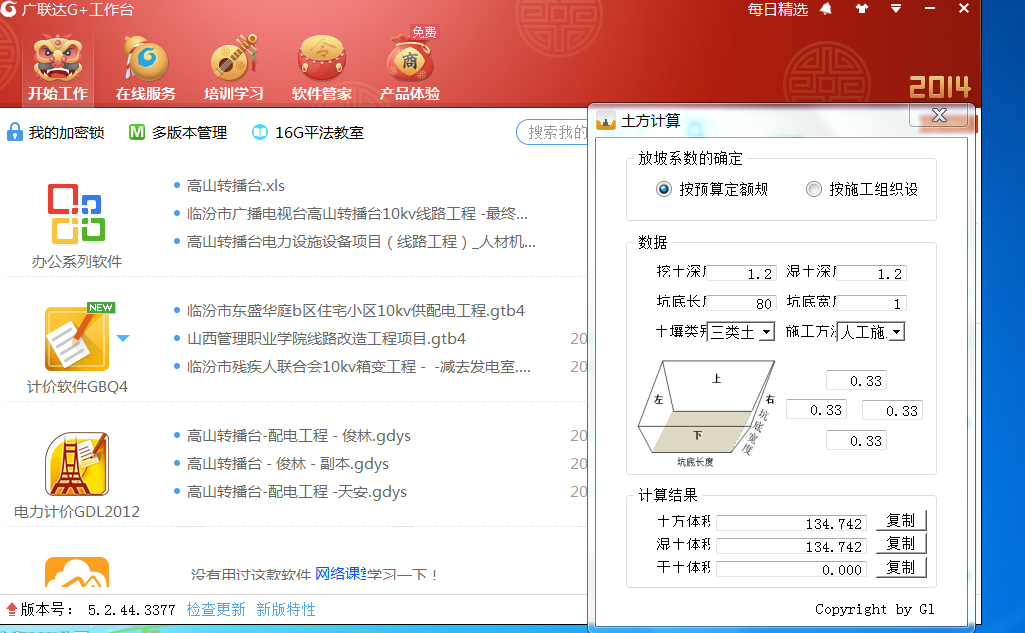Open 多版本管理 item
Image resolution: width=1025 pixels, height=633 pixels.
178,133
